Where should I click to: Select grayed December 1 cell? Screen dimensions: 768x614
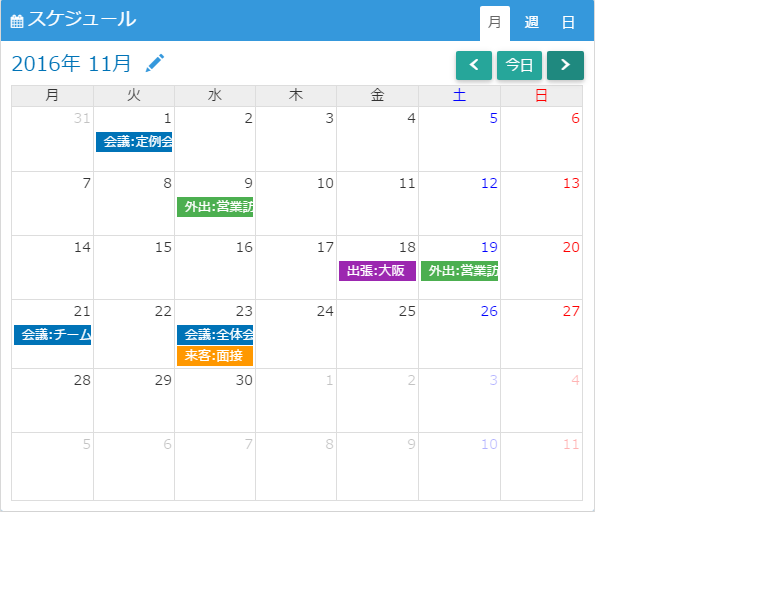(296, 401)
